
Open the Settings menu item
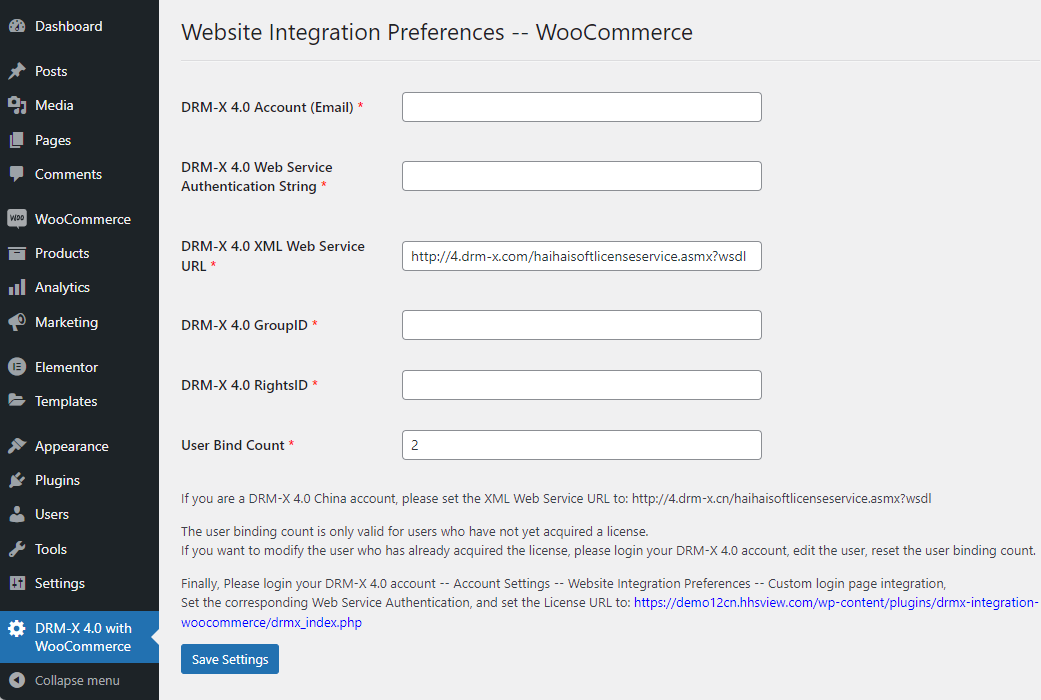60,583
